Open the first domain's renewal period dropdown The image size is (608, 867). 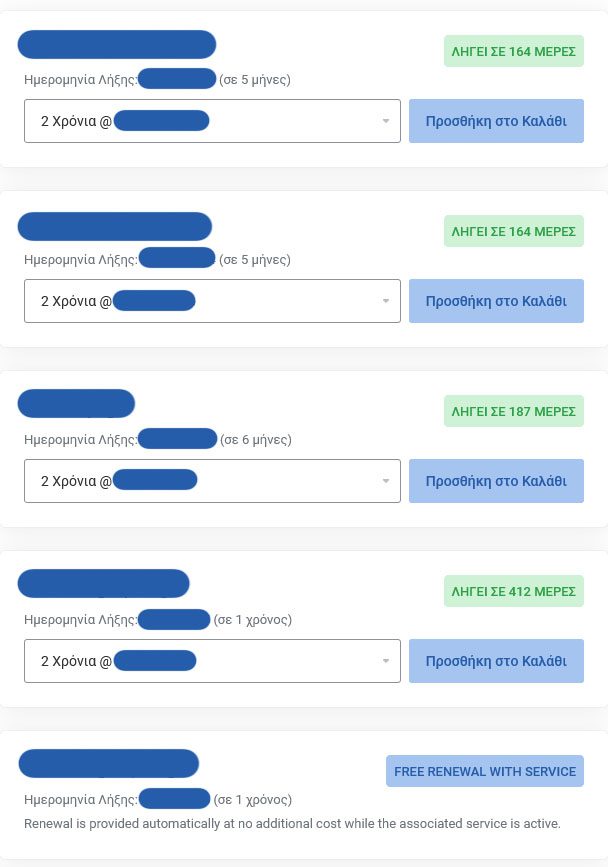[212, 121]
